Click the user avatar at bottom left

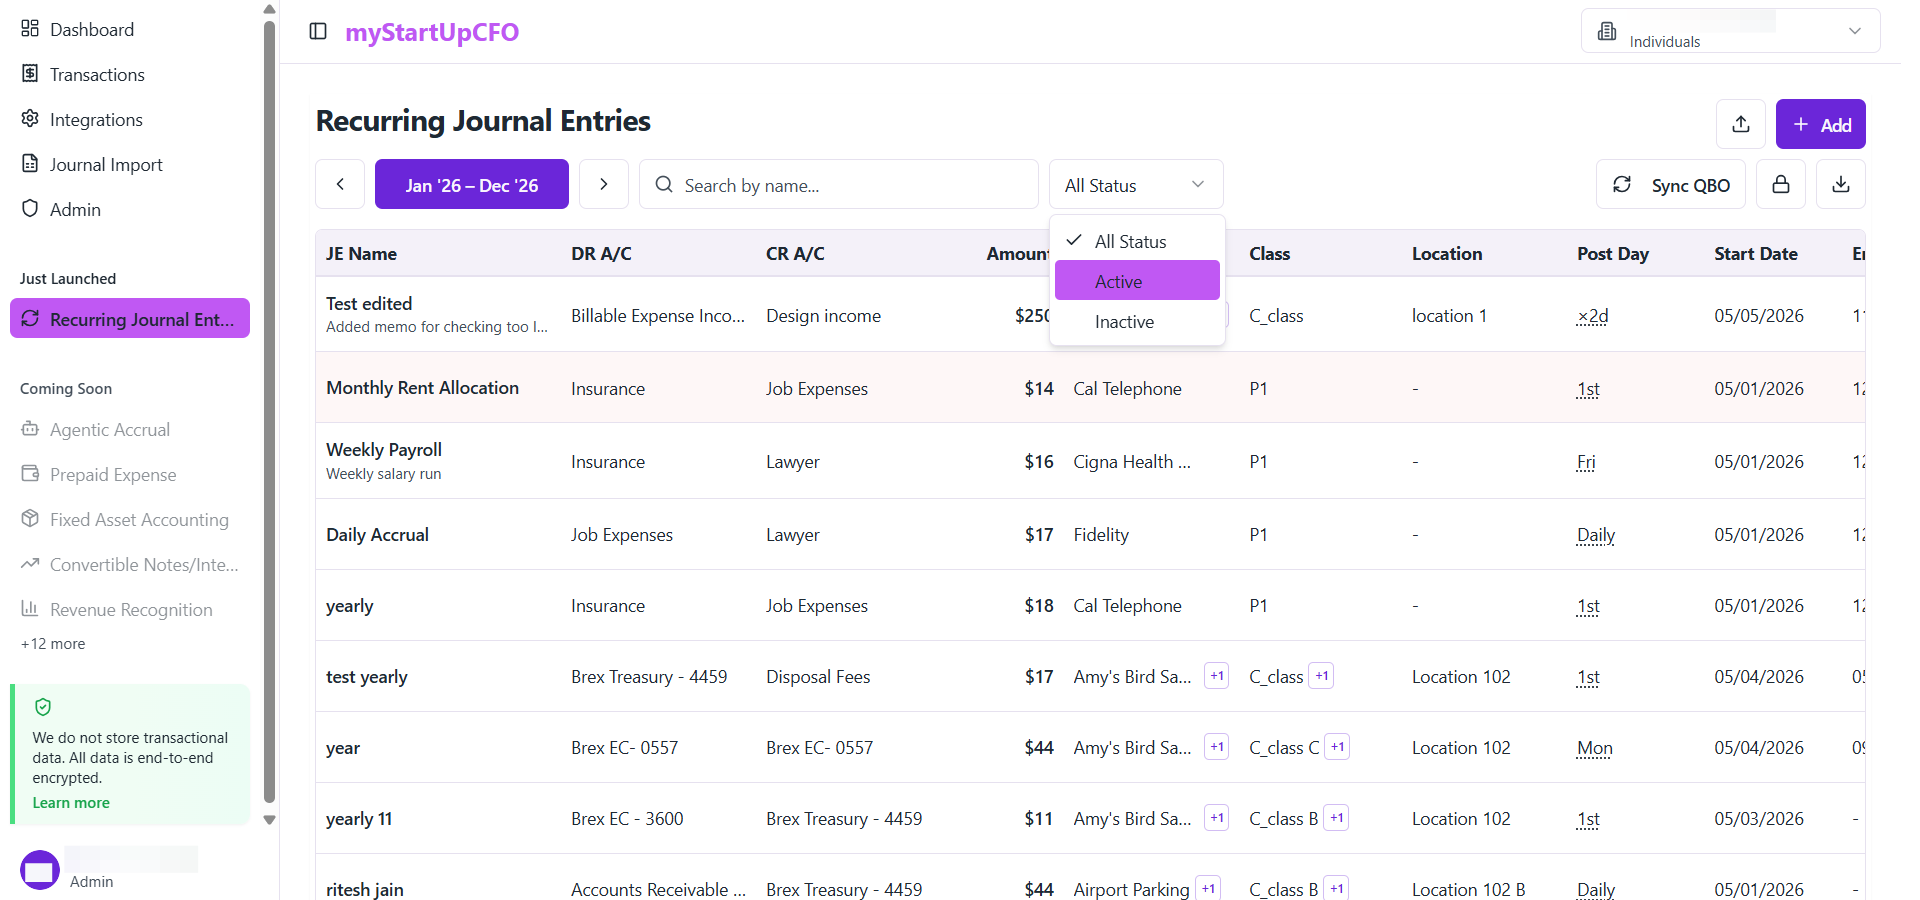pos(40,870)
